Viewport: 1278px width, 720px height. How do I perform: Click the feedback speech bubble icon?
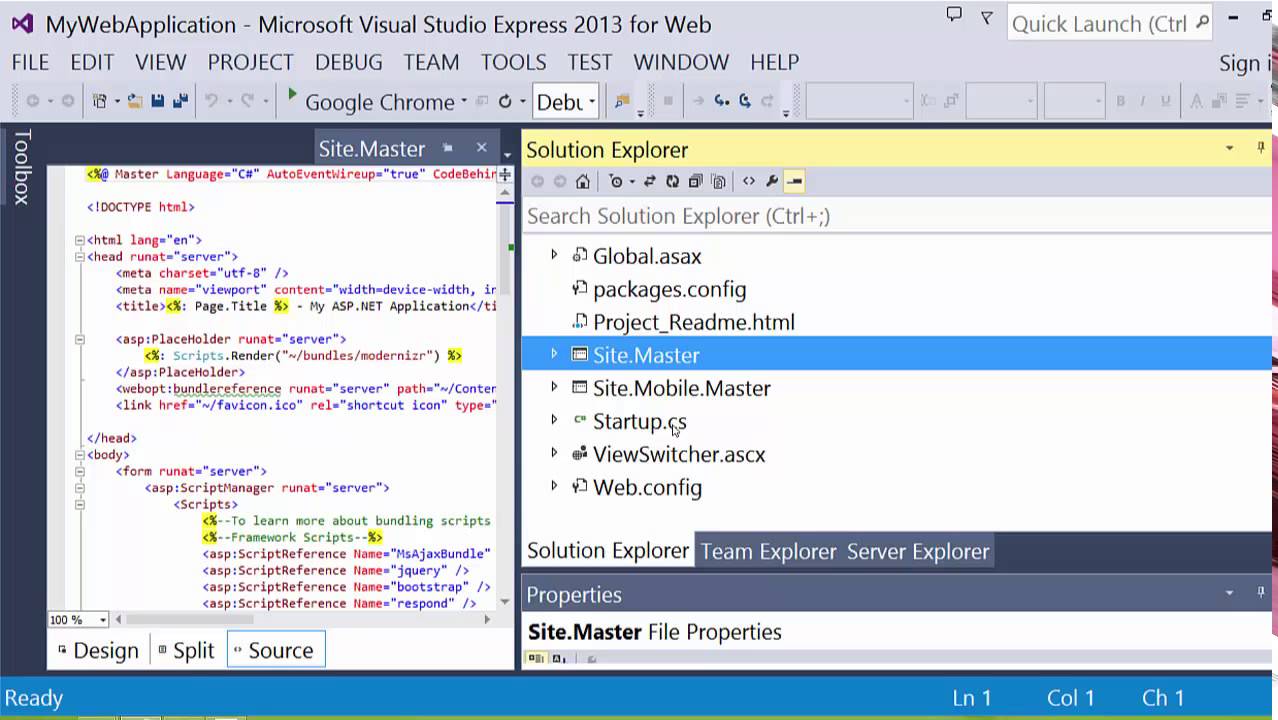pyautogui.click(x=954, y=15)
